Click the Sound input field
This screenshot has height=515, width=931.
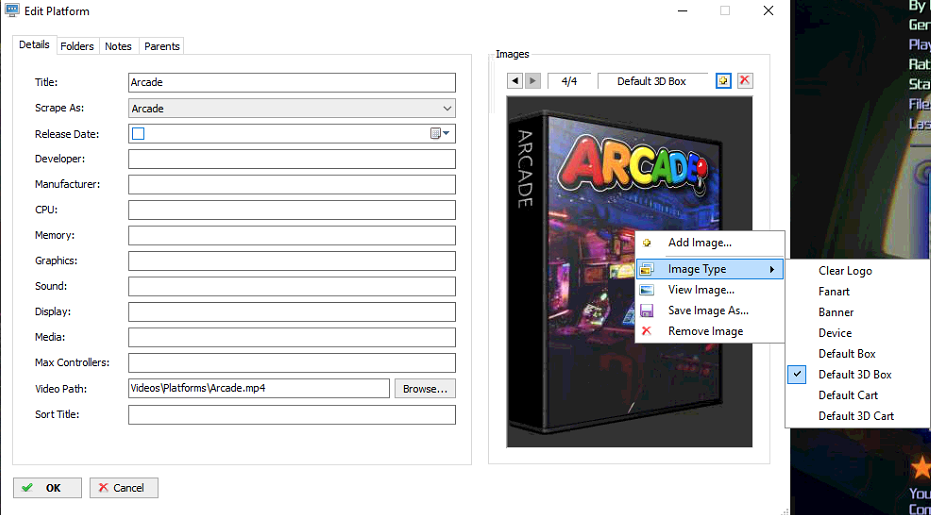click(x=292, y=286)
